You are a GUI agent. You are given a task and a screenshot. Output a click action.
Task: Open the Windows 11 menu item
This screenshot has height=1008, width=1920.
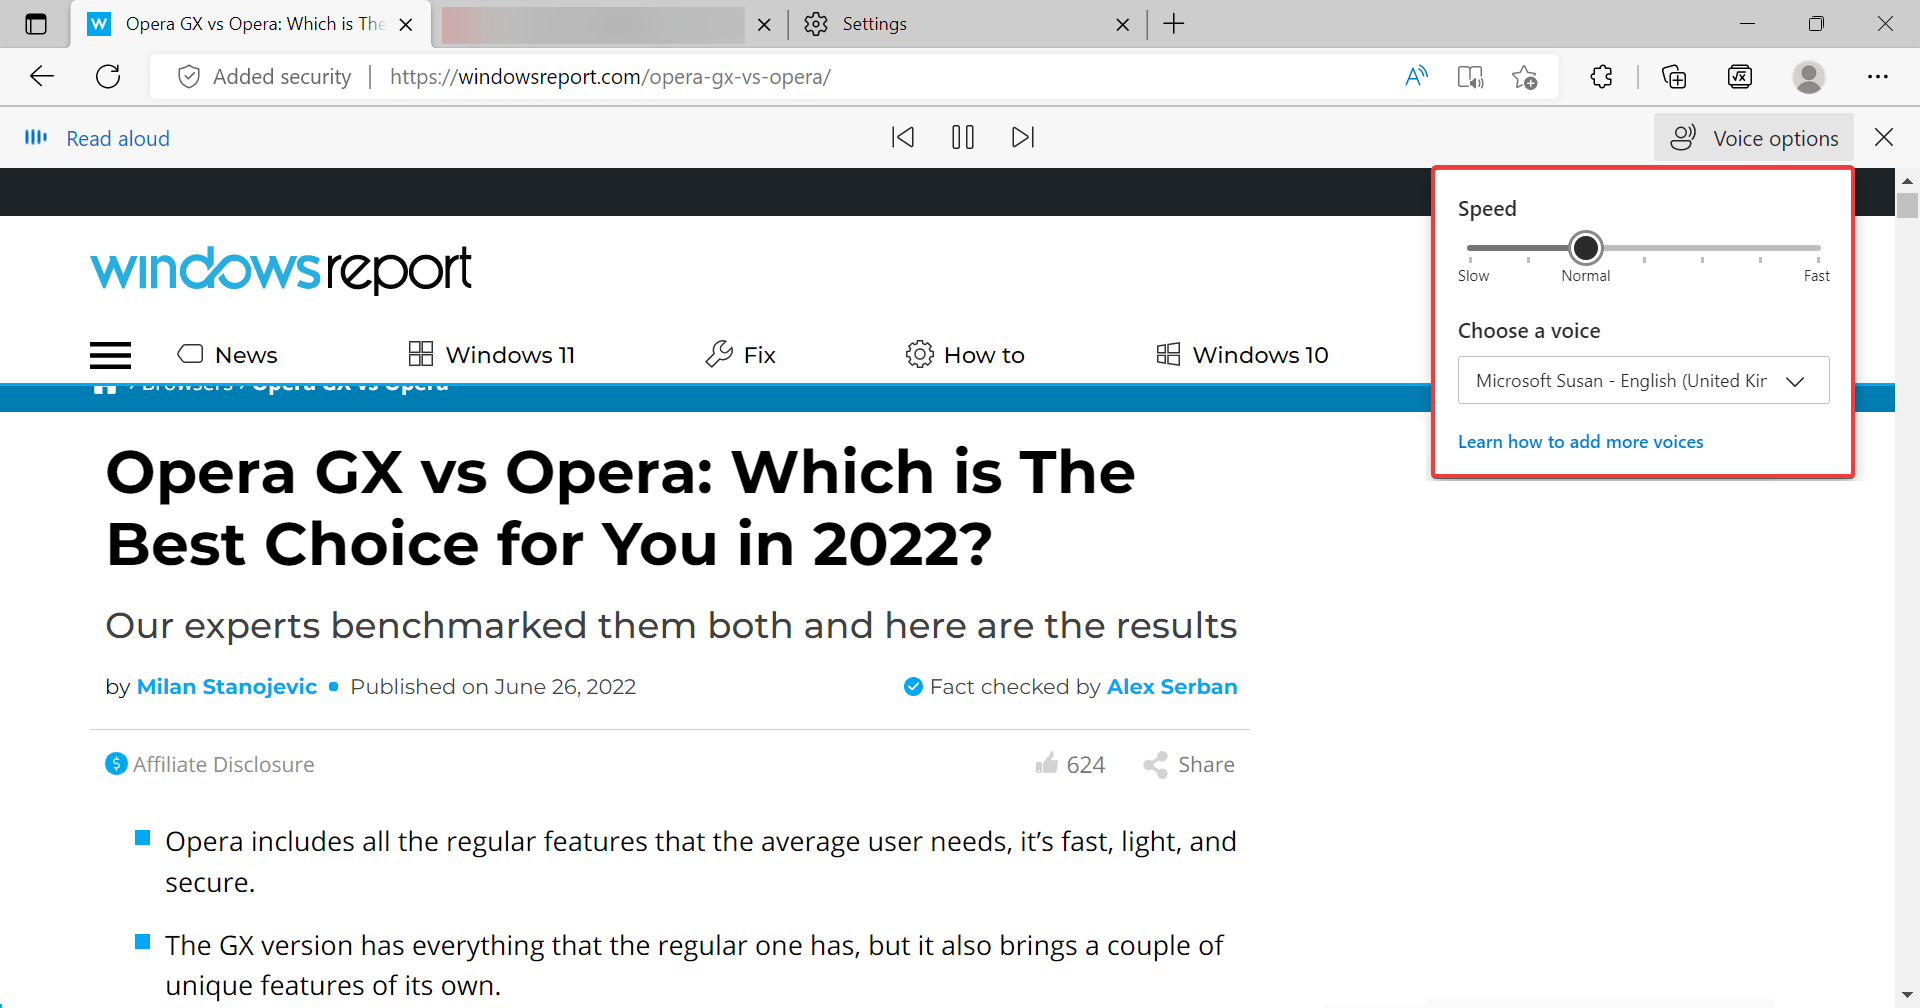(492, 355)
